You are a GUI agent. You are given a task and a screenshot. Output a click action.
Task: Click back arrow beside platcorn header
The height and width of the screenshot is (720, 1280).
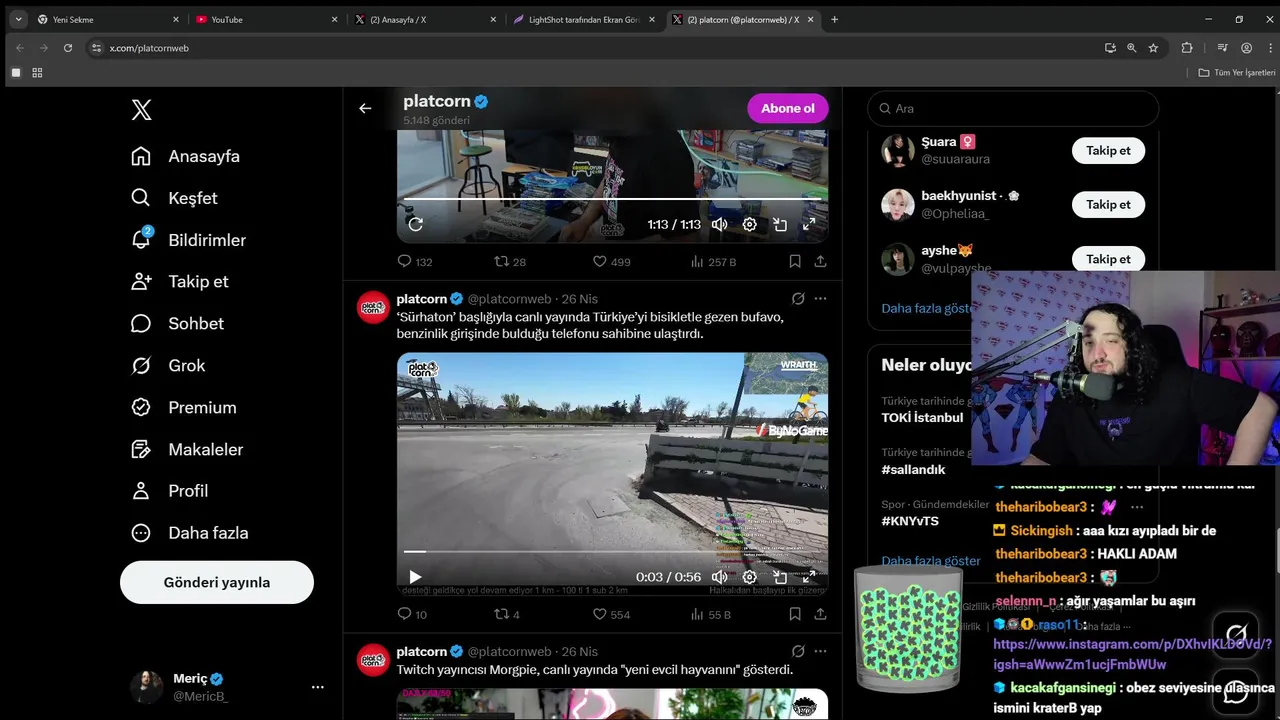[x=365, y=108]
